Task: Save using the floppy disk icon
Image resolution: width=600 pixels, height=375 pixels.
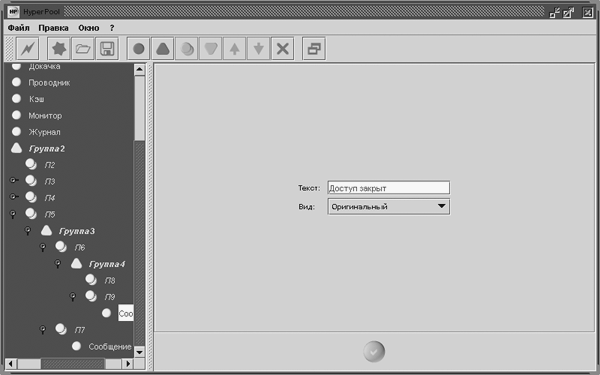Action: 107,49
